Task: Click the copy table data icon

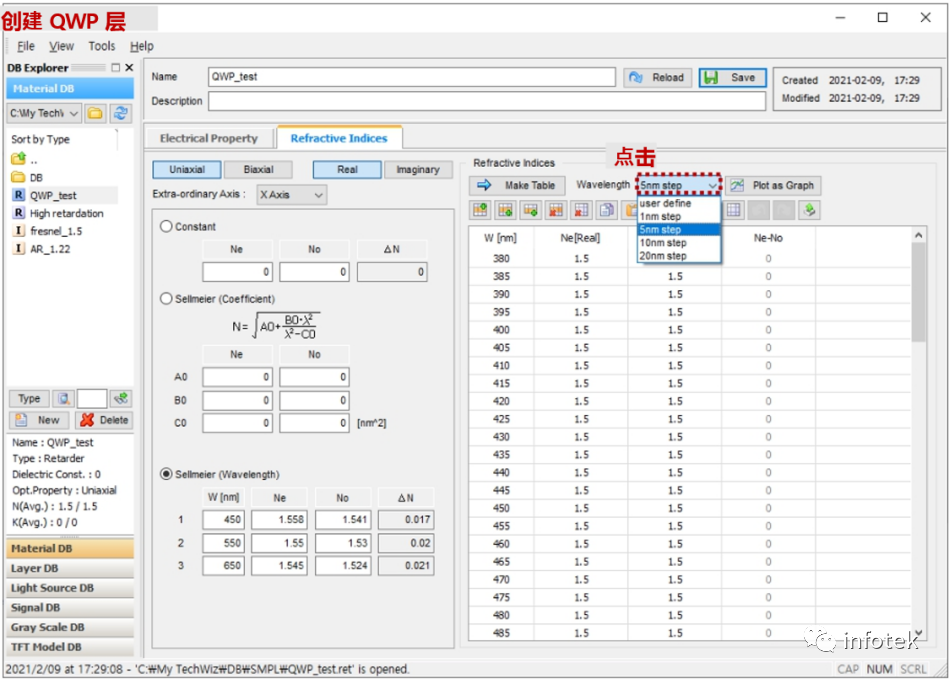Action: [606, 210]
